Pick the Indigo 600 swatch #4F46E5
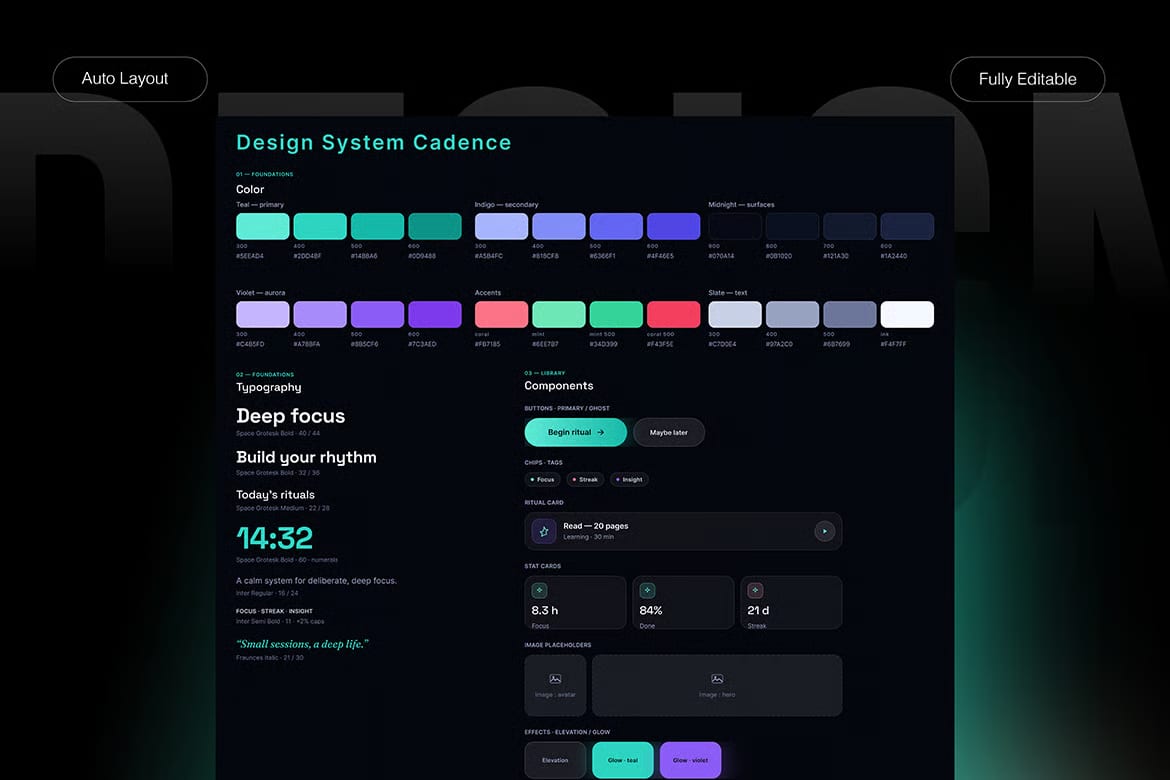The height and width of the screenshot is (780, 1170). point(674,226)
